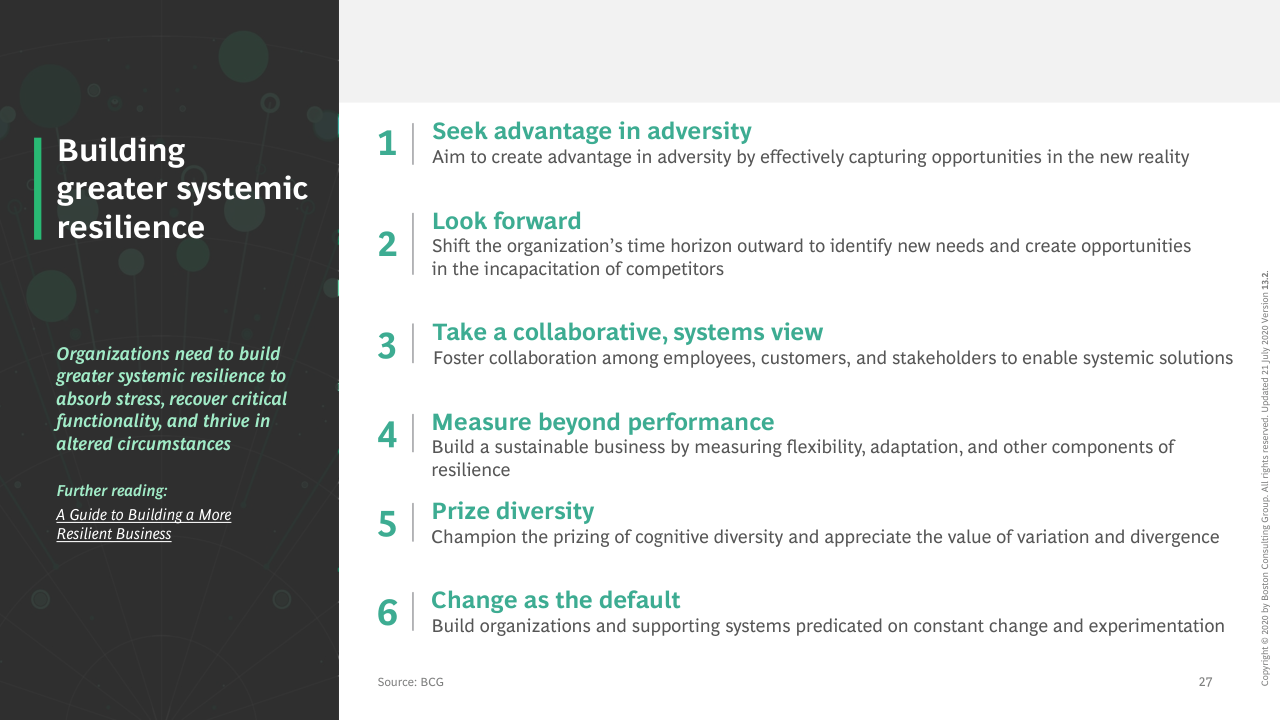Click the large number 5
Image resolution: width=1280 pixels, height=720 pixels.
click(x=387, y=523)
